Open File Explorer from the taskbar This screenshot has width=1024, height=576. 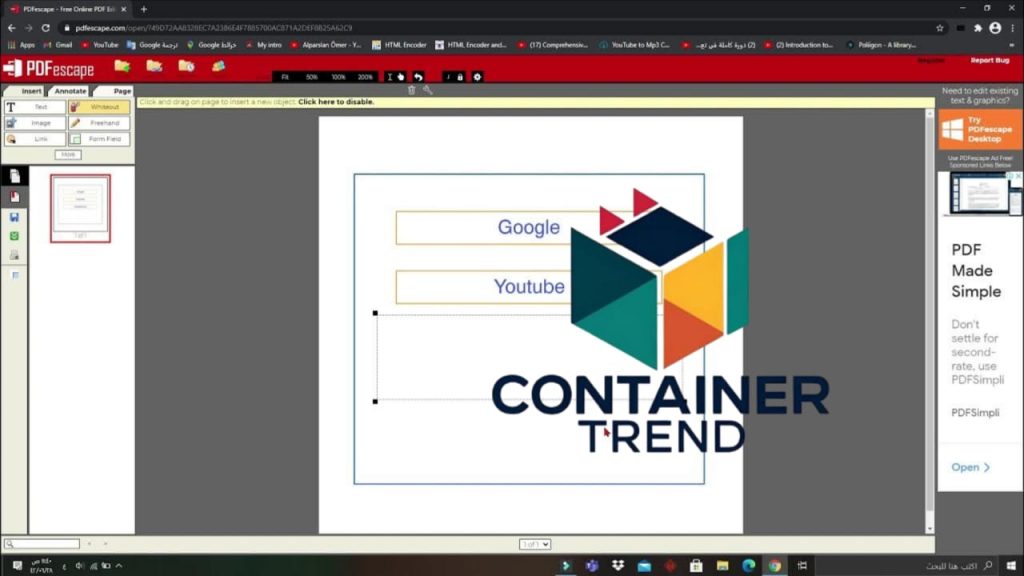722,566
